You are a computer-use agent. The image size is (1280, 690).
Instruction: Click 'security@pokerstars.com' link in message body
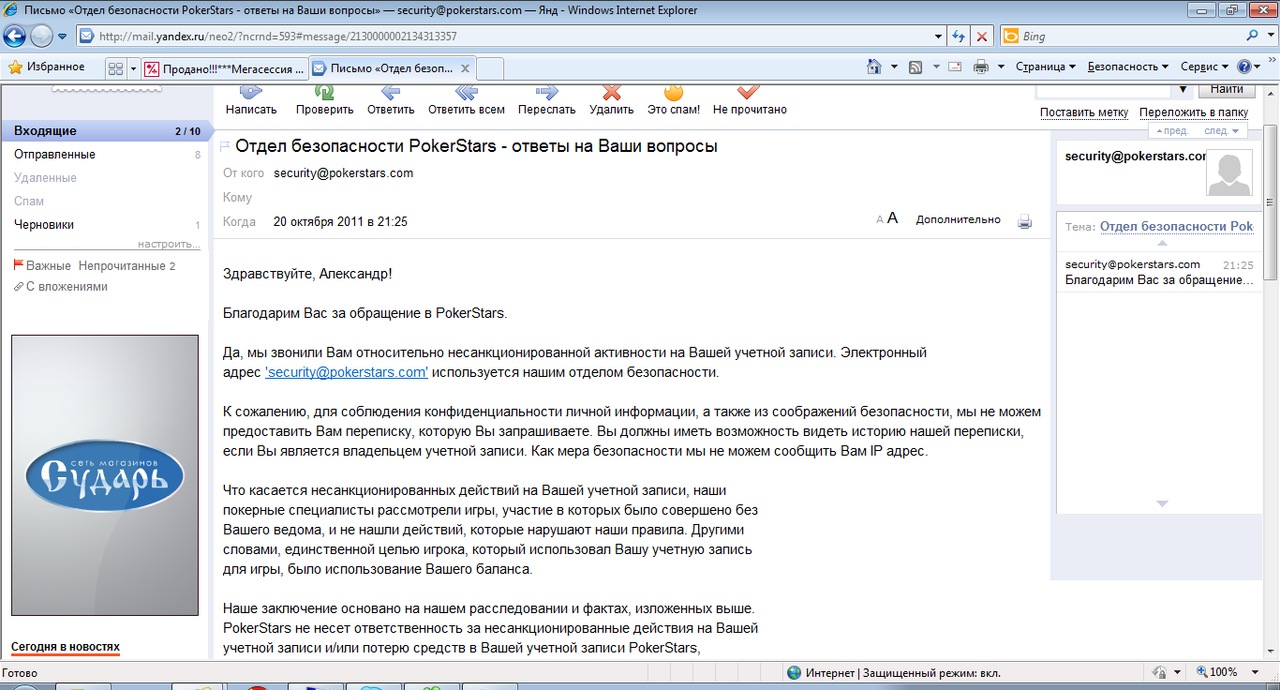[346, 372]
